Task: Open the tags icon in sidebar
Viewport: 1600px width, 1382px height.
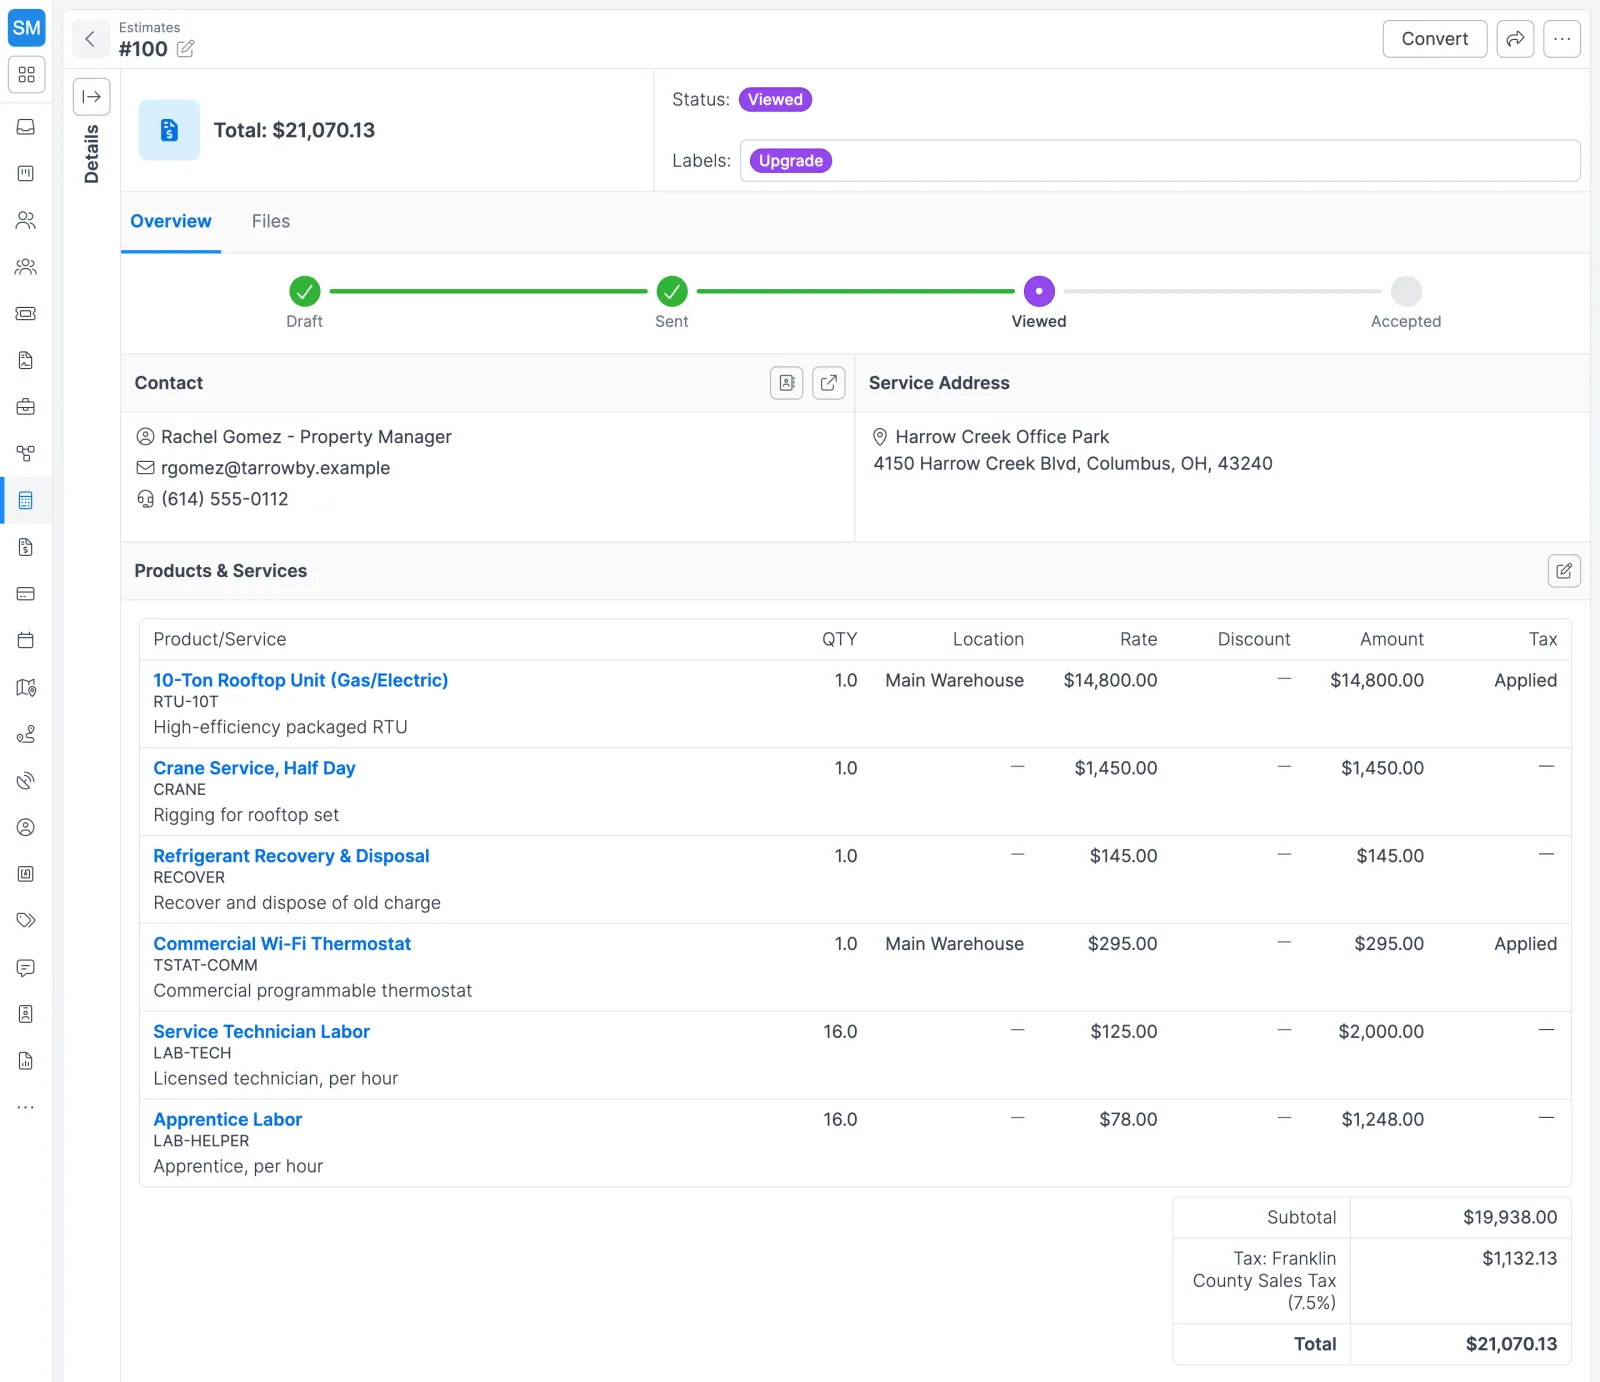Action: point(26,920)
